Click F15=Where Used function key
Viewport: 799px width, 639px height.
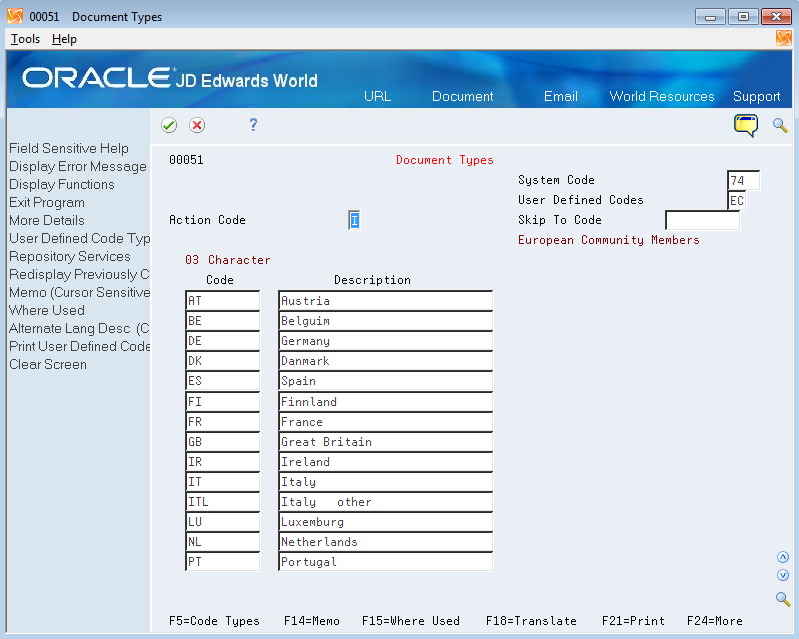click(411, 621)
